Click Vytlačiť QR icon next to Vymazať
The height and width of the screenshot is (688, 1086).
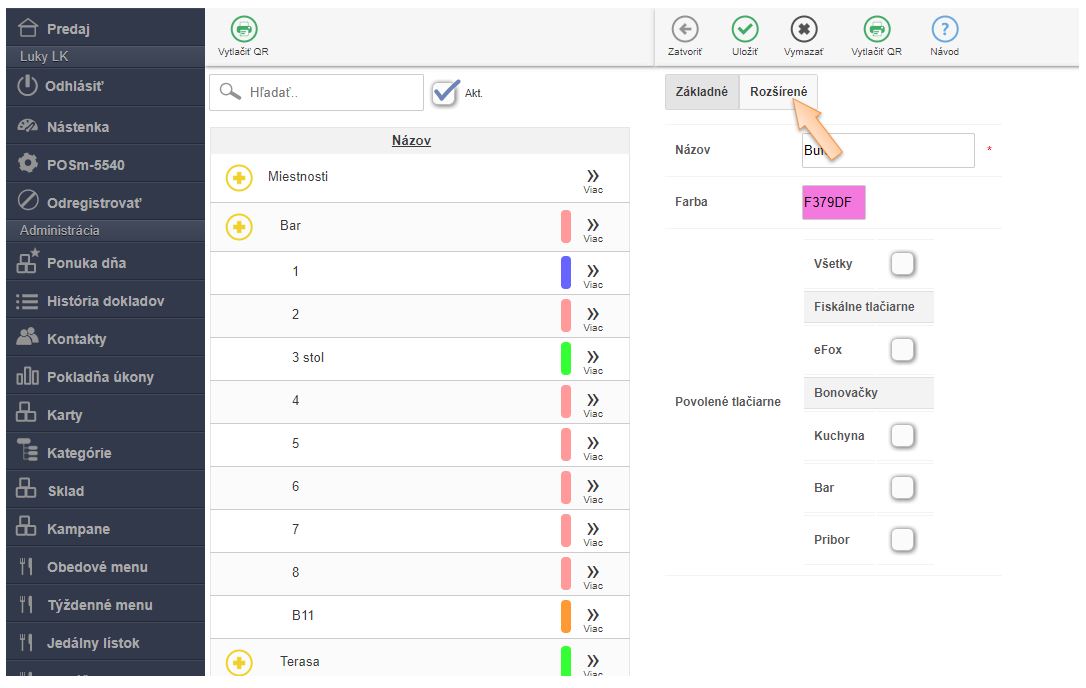[876, 30]
